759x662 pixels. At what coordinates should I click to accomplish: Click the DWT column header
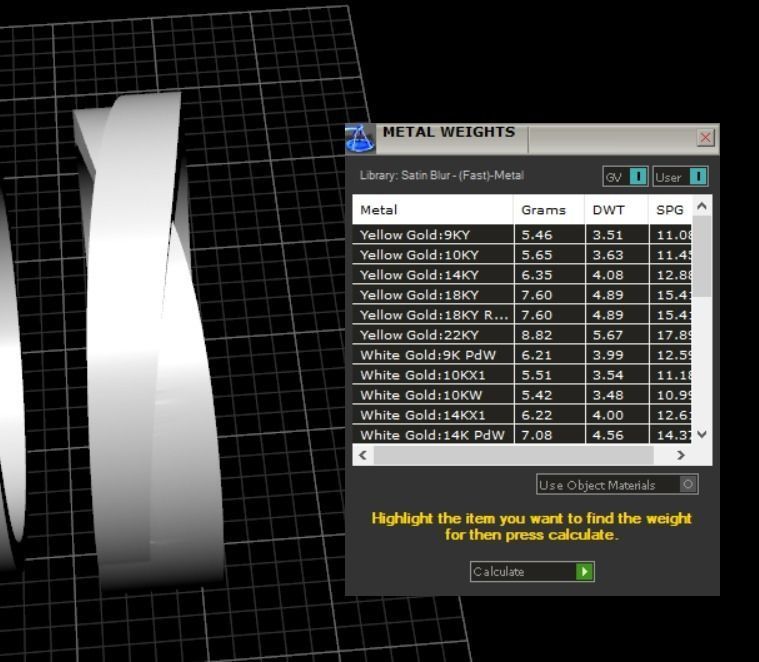[617, 210]
